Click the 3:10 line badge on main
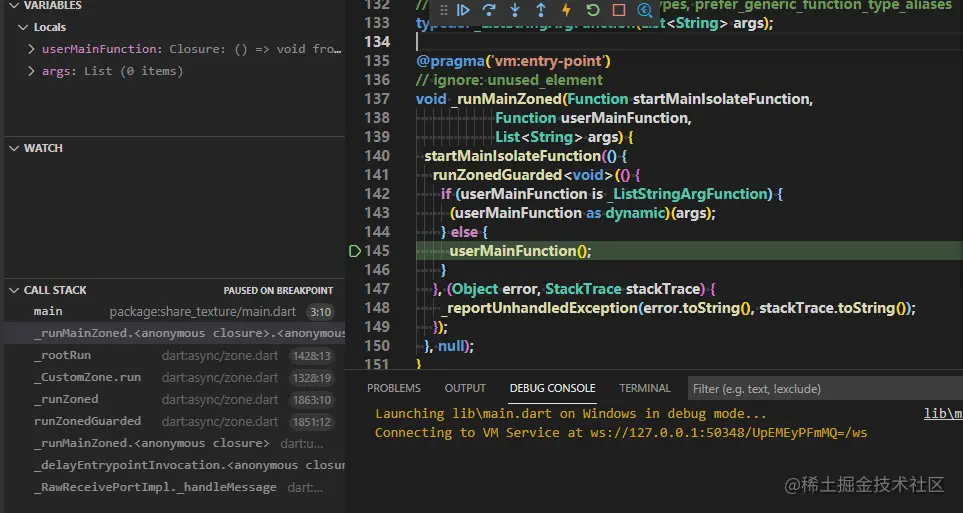Viewport: 963px width, 513px height. 321,312
